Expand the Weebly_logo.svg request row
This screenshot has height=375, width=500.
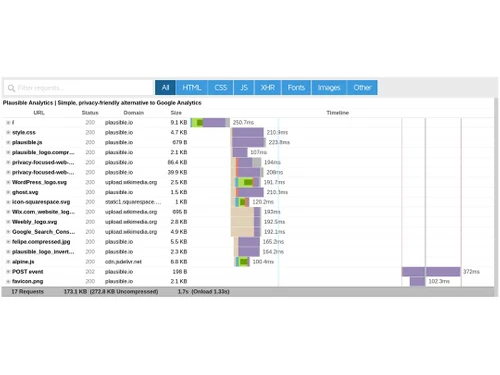[8, 222]
